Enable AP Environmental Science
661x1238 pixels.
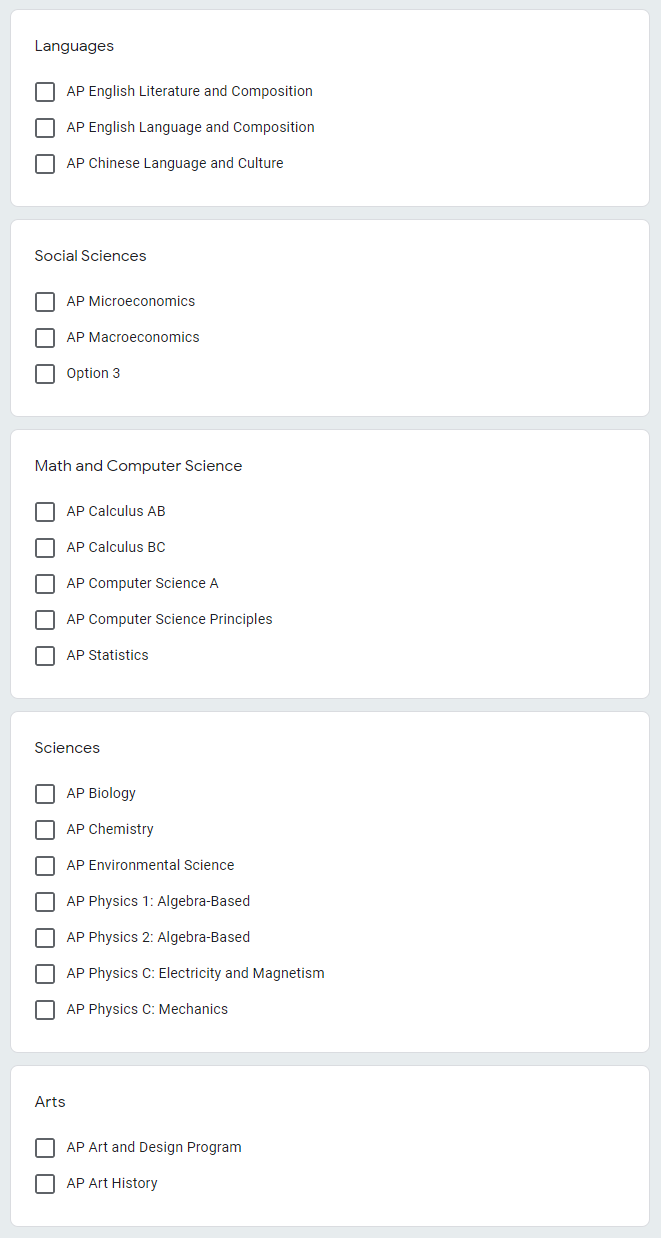[45, 866]
